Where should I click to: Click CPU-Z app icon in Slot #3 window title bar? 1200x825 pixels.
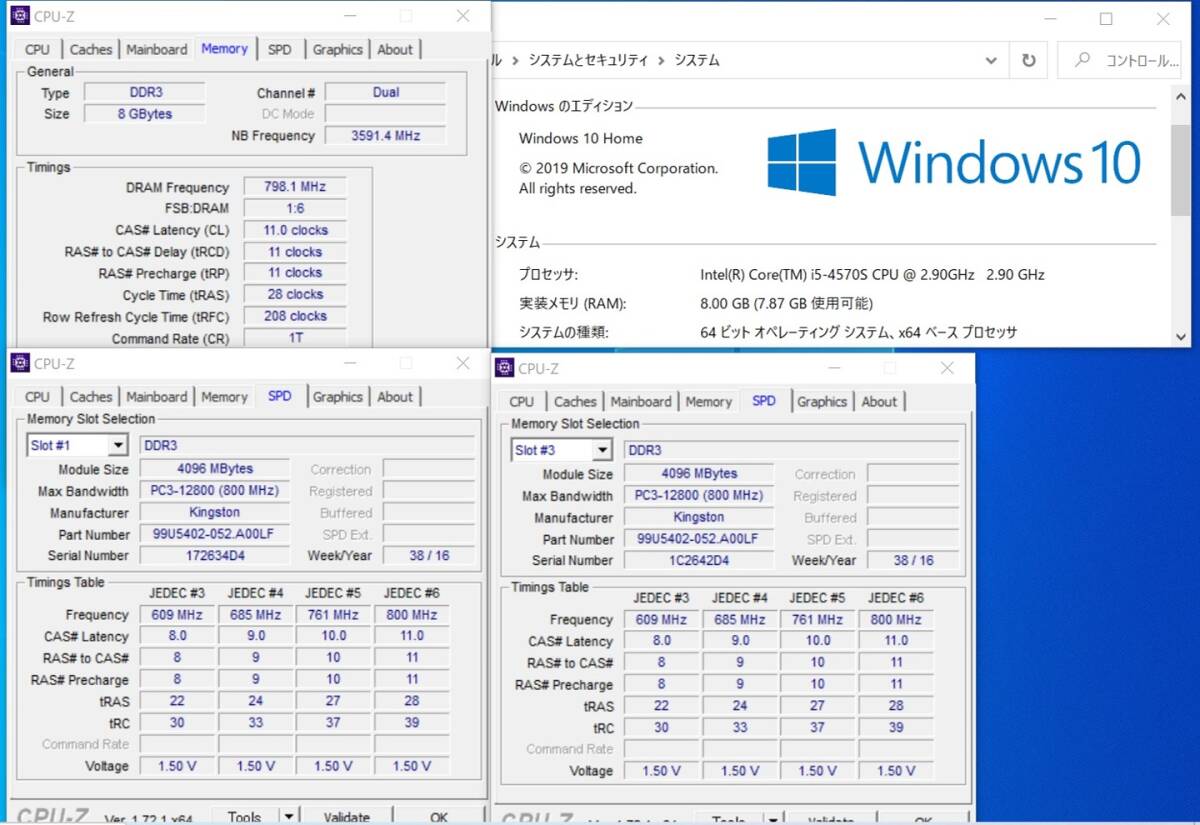point(504,368)
